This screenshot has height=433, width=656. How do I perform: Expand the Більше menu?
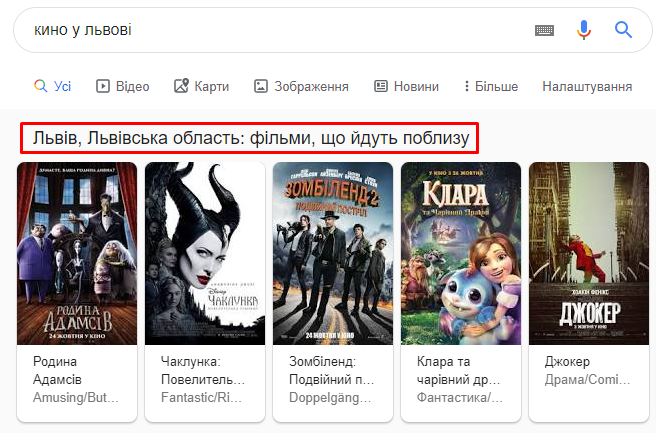tap(491, 86)
